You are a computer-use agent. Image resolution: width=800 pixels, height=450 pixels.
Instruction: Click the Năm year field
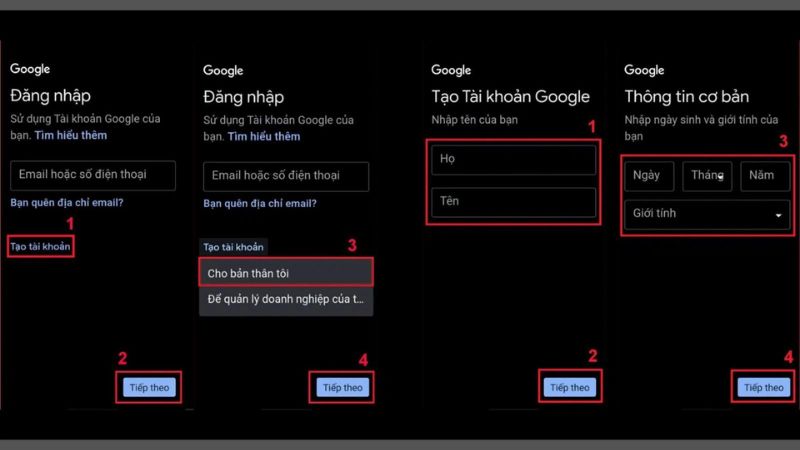pyautogui.click(x=765, y=176)
